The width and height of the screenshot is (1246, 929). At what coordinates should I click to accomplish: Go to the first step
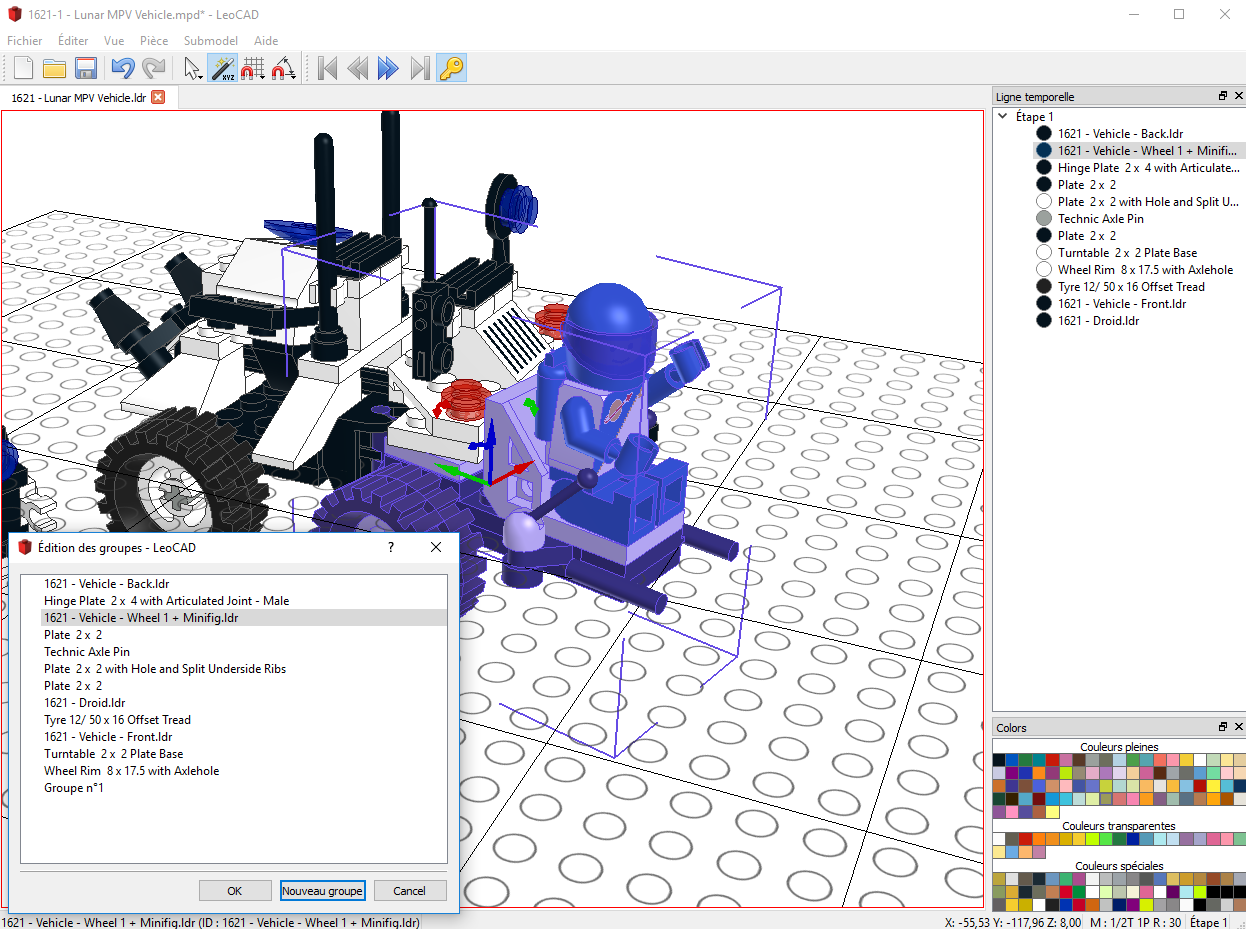[x=326, y=68]
